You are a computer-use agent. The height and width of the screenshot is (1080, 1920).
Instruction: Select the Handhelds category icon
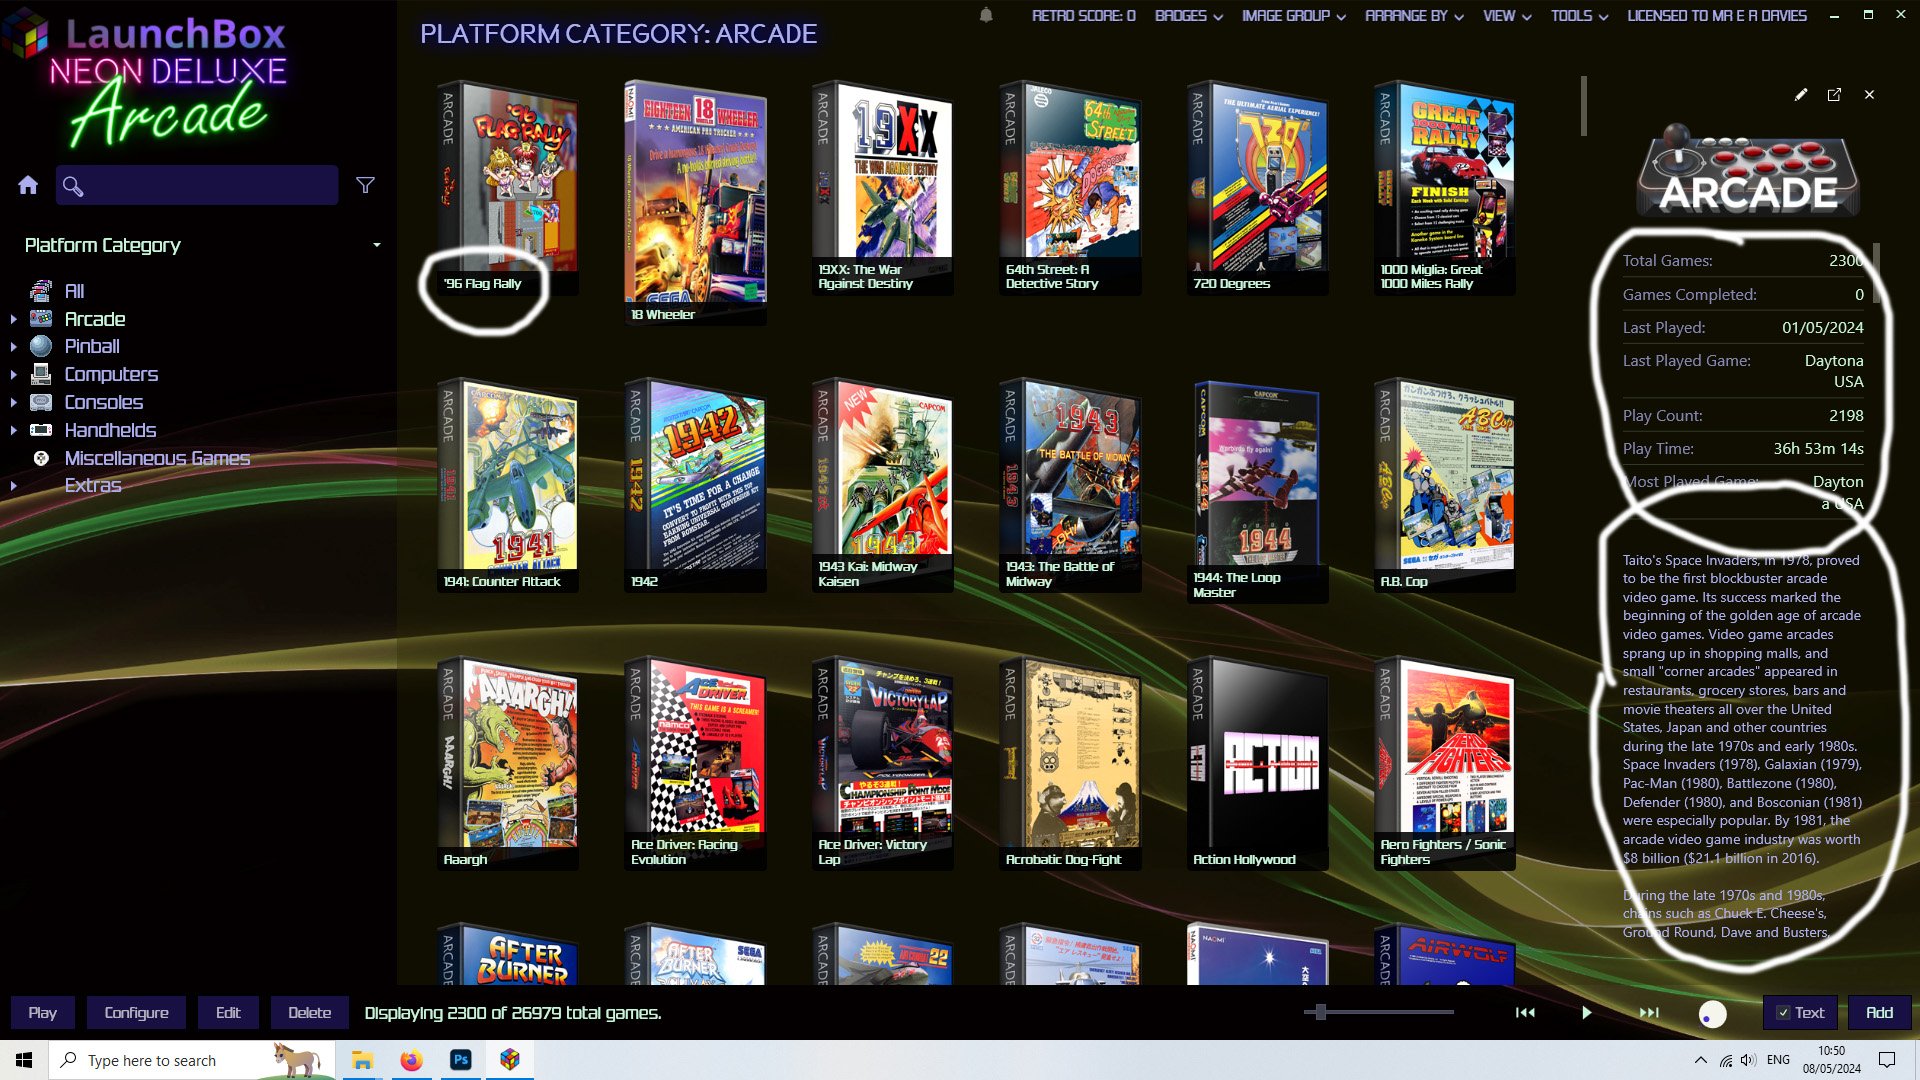41,430
